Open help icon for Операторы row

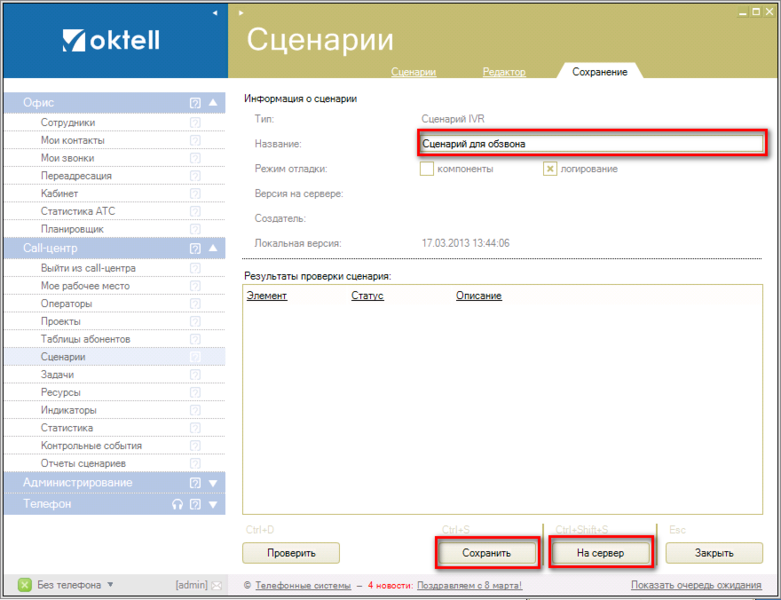coord(195,304)
